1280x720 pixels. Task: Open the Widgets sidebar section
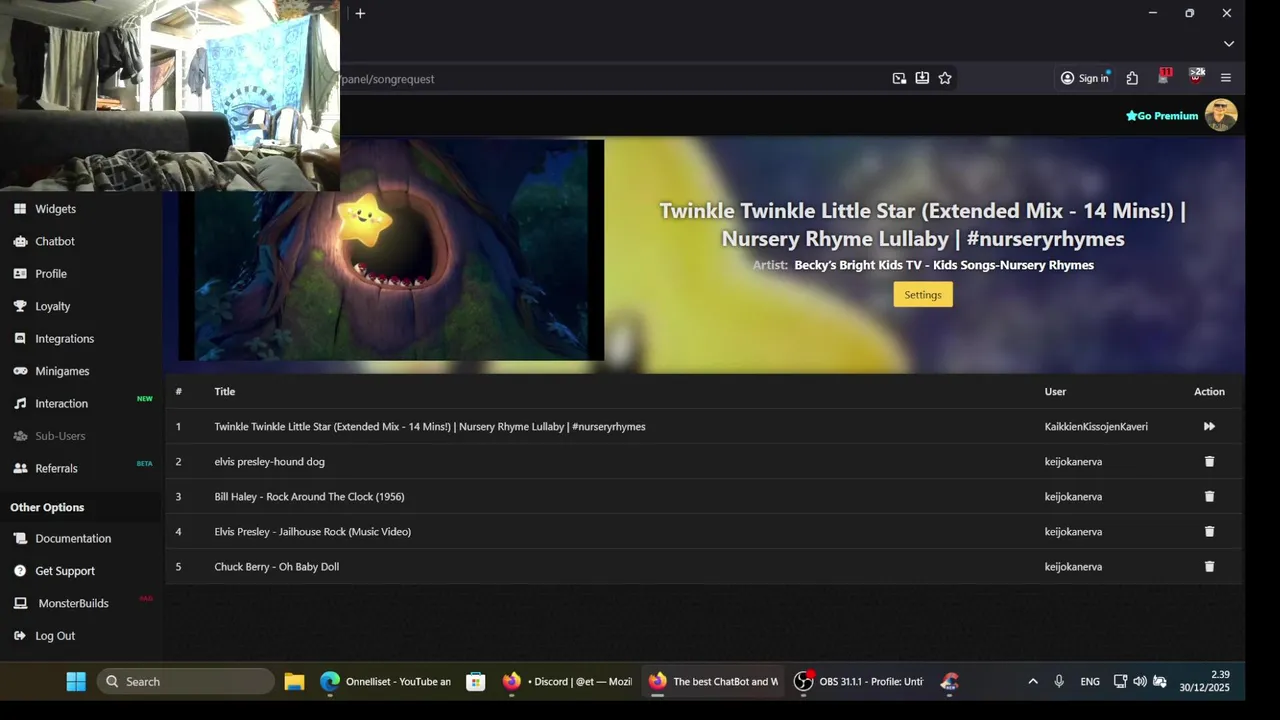55,209
